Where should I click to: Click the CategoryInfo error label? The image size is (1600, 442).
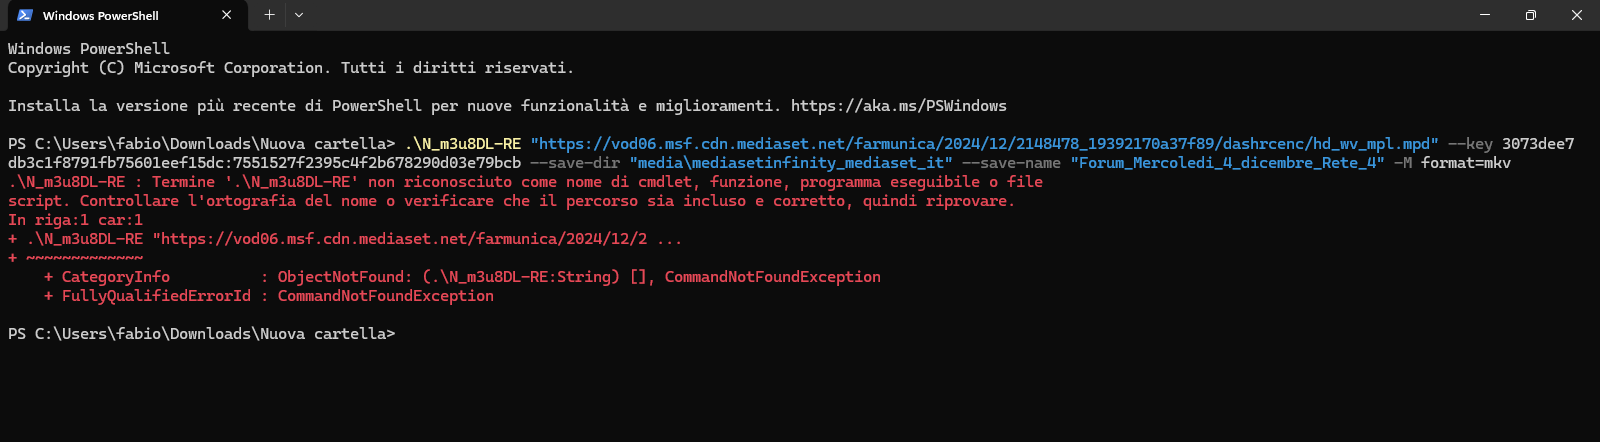click(115, 277)
